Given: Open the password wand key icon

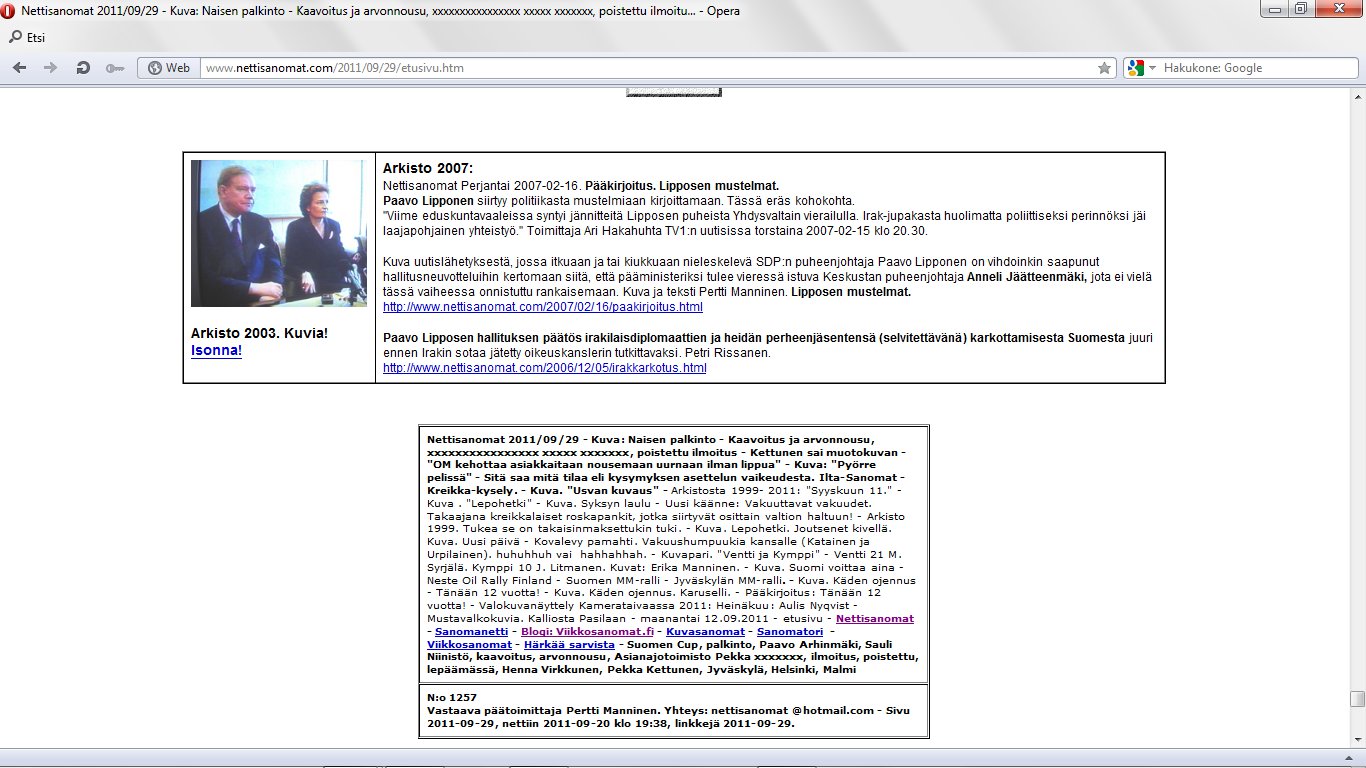Looking at the screenshot, I should click(x=114, y=68).
